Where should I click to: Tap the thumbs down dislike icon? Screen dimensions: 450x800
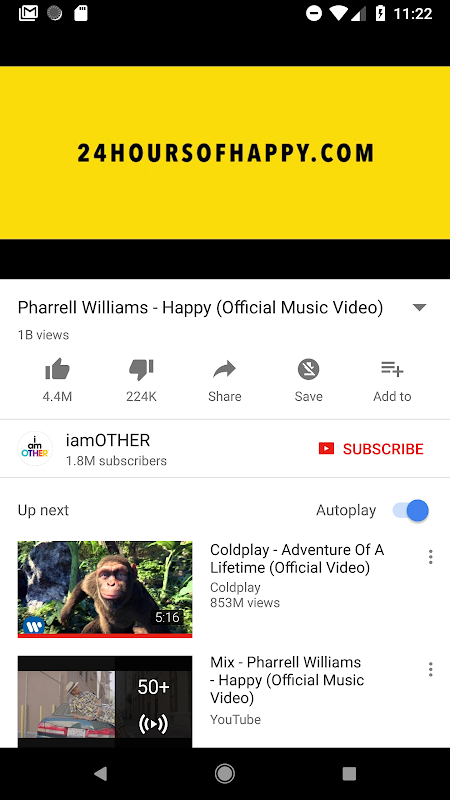(141, 369)
